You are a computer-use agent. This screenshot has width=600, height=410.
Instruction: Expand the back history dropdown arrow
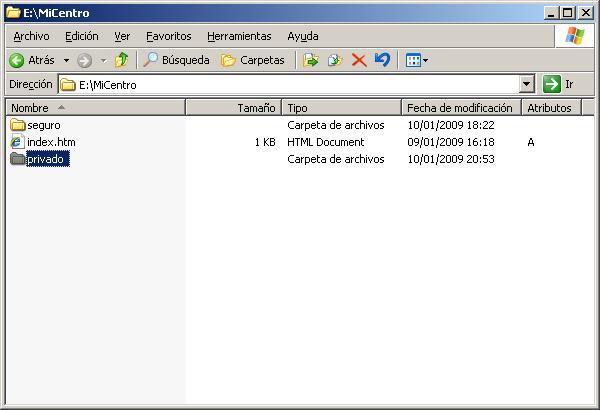pyautogui.click(x=66, y=60)
